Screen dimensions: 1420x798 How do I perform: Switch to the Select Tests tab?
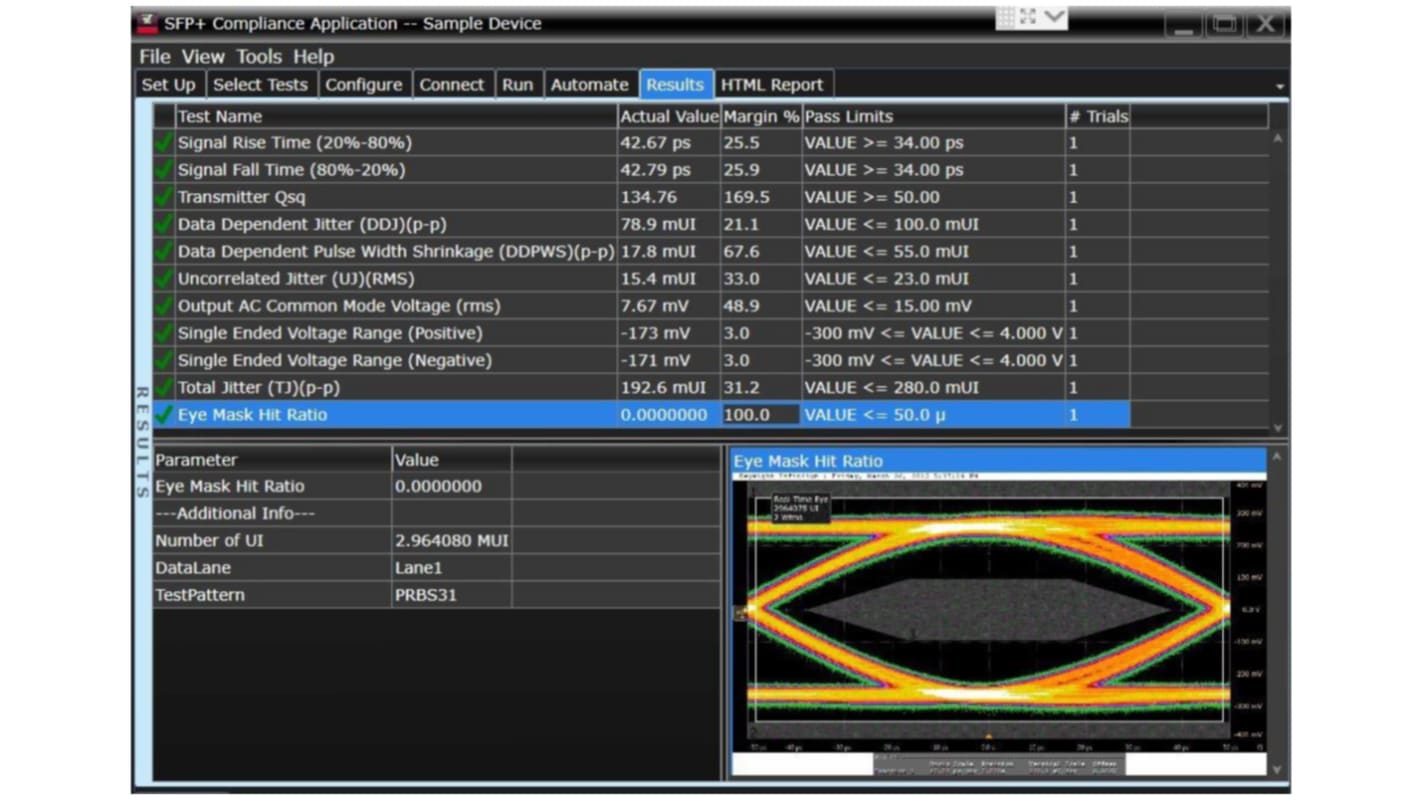(261, 85)
